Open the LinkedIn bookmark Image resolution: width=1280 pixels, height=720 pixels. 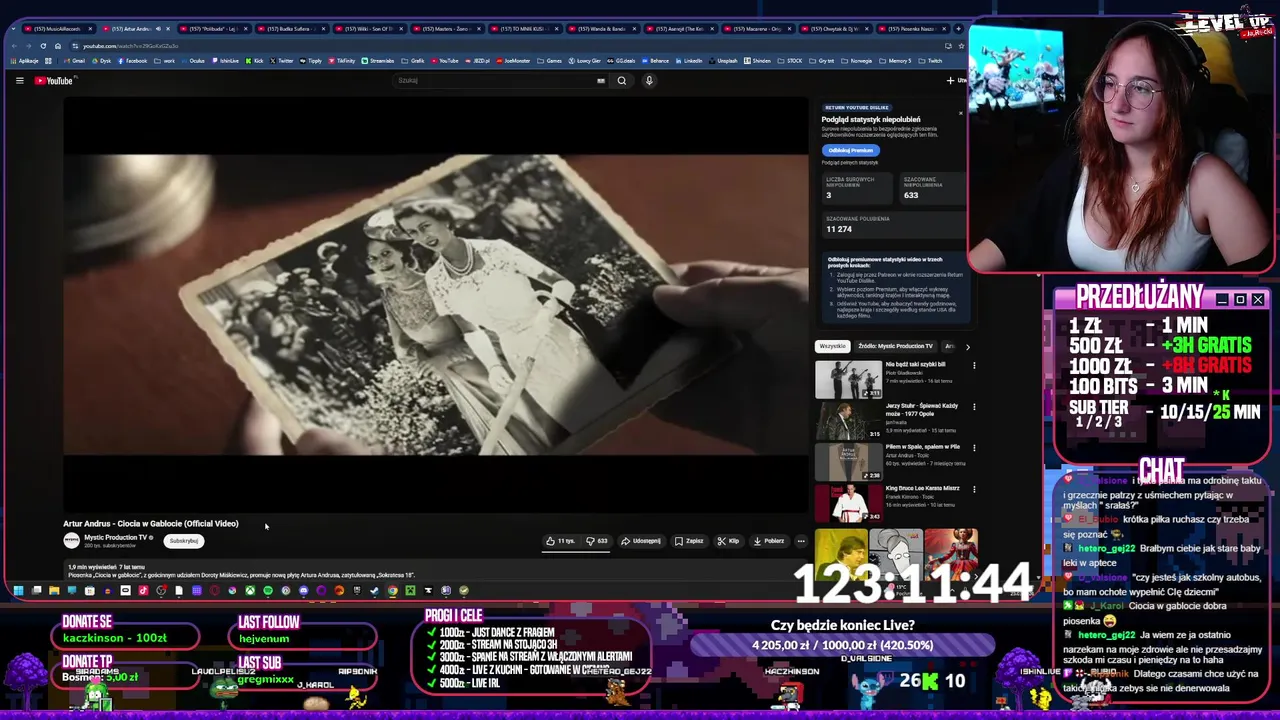(689, 61)
